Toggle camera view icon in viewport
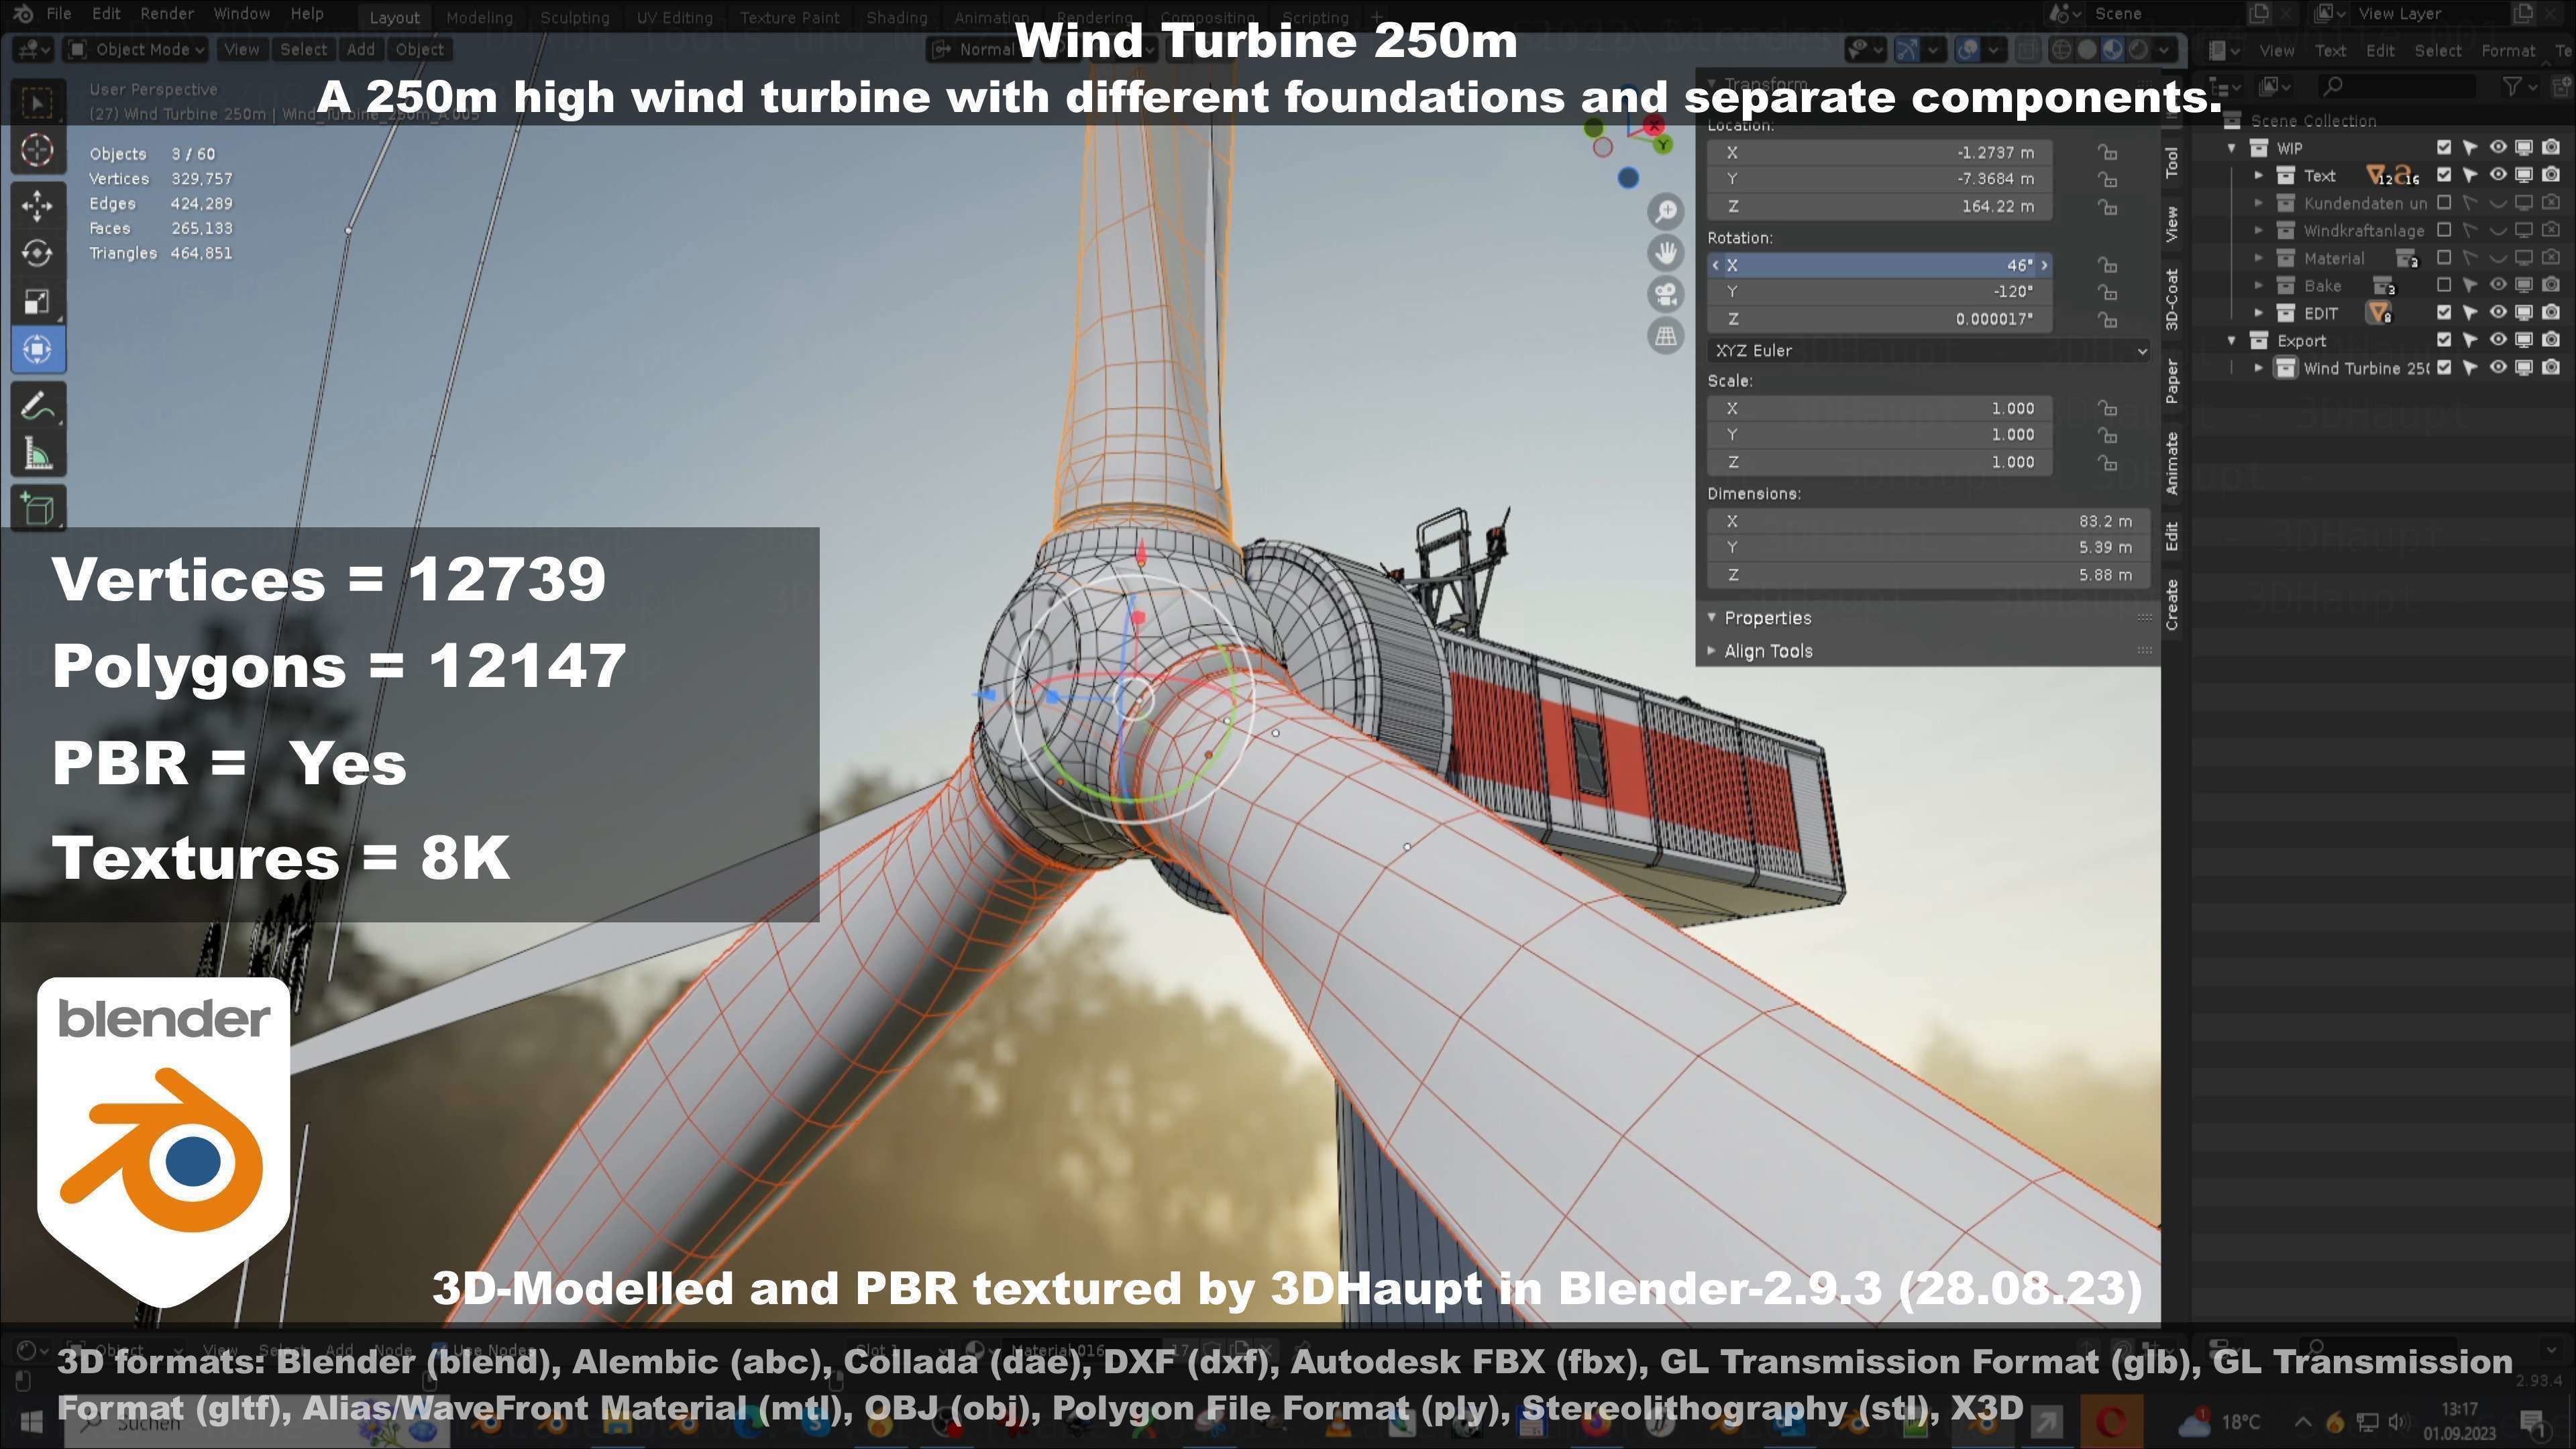Screen dimensions: 2576x1449 (1665, 294)
